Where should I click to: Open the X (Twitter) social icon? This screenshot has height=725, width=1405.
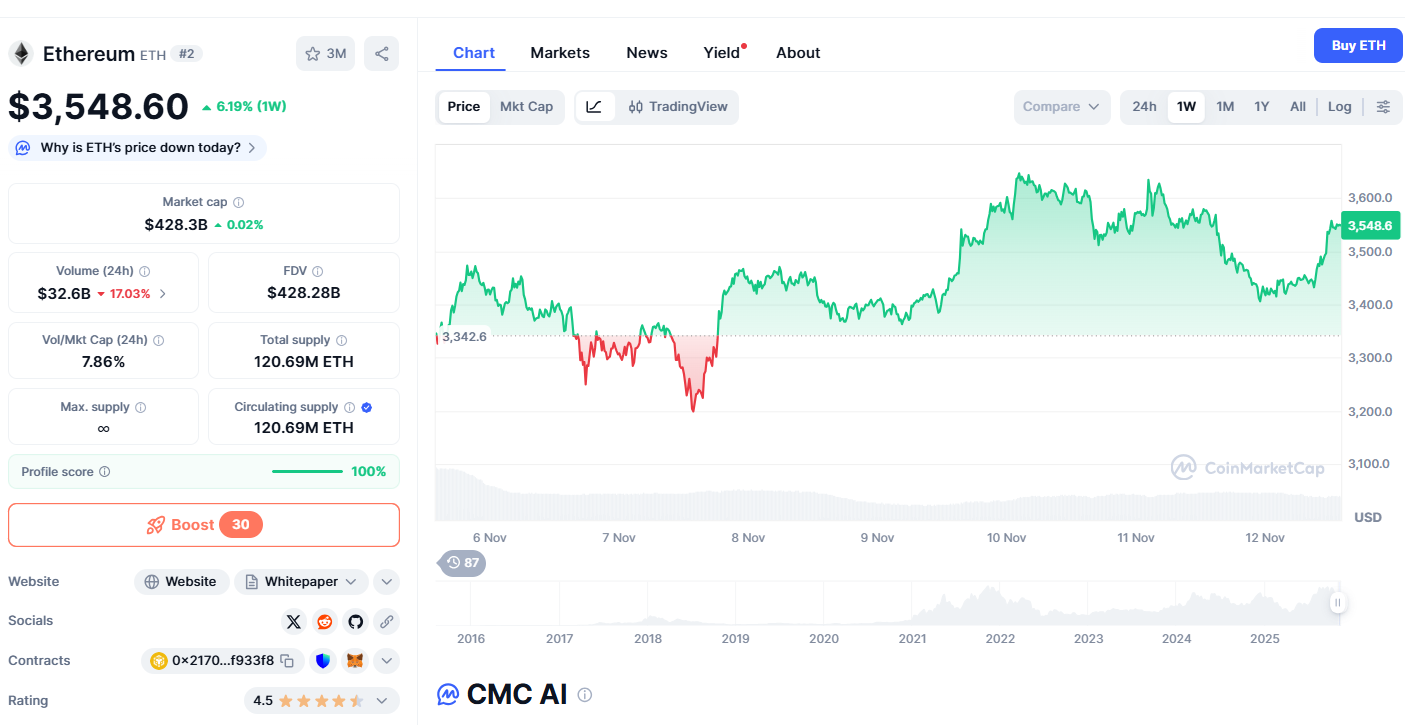click(x=293, y=622)
